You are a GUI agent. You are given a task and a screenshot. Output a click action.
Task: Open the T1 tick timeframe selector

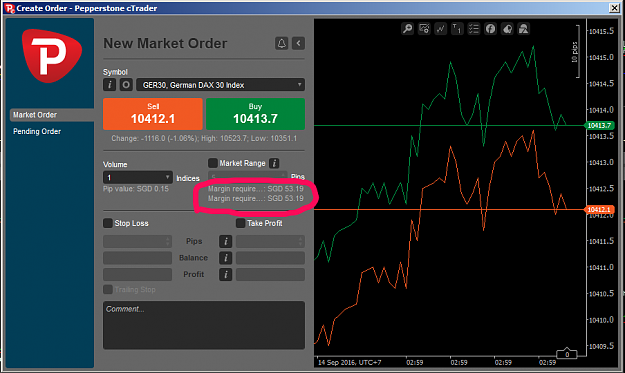tap(457, 29)
